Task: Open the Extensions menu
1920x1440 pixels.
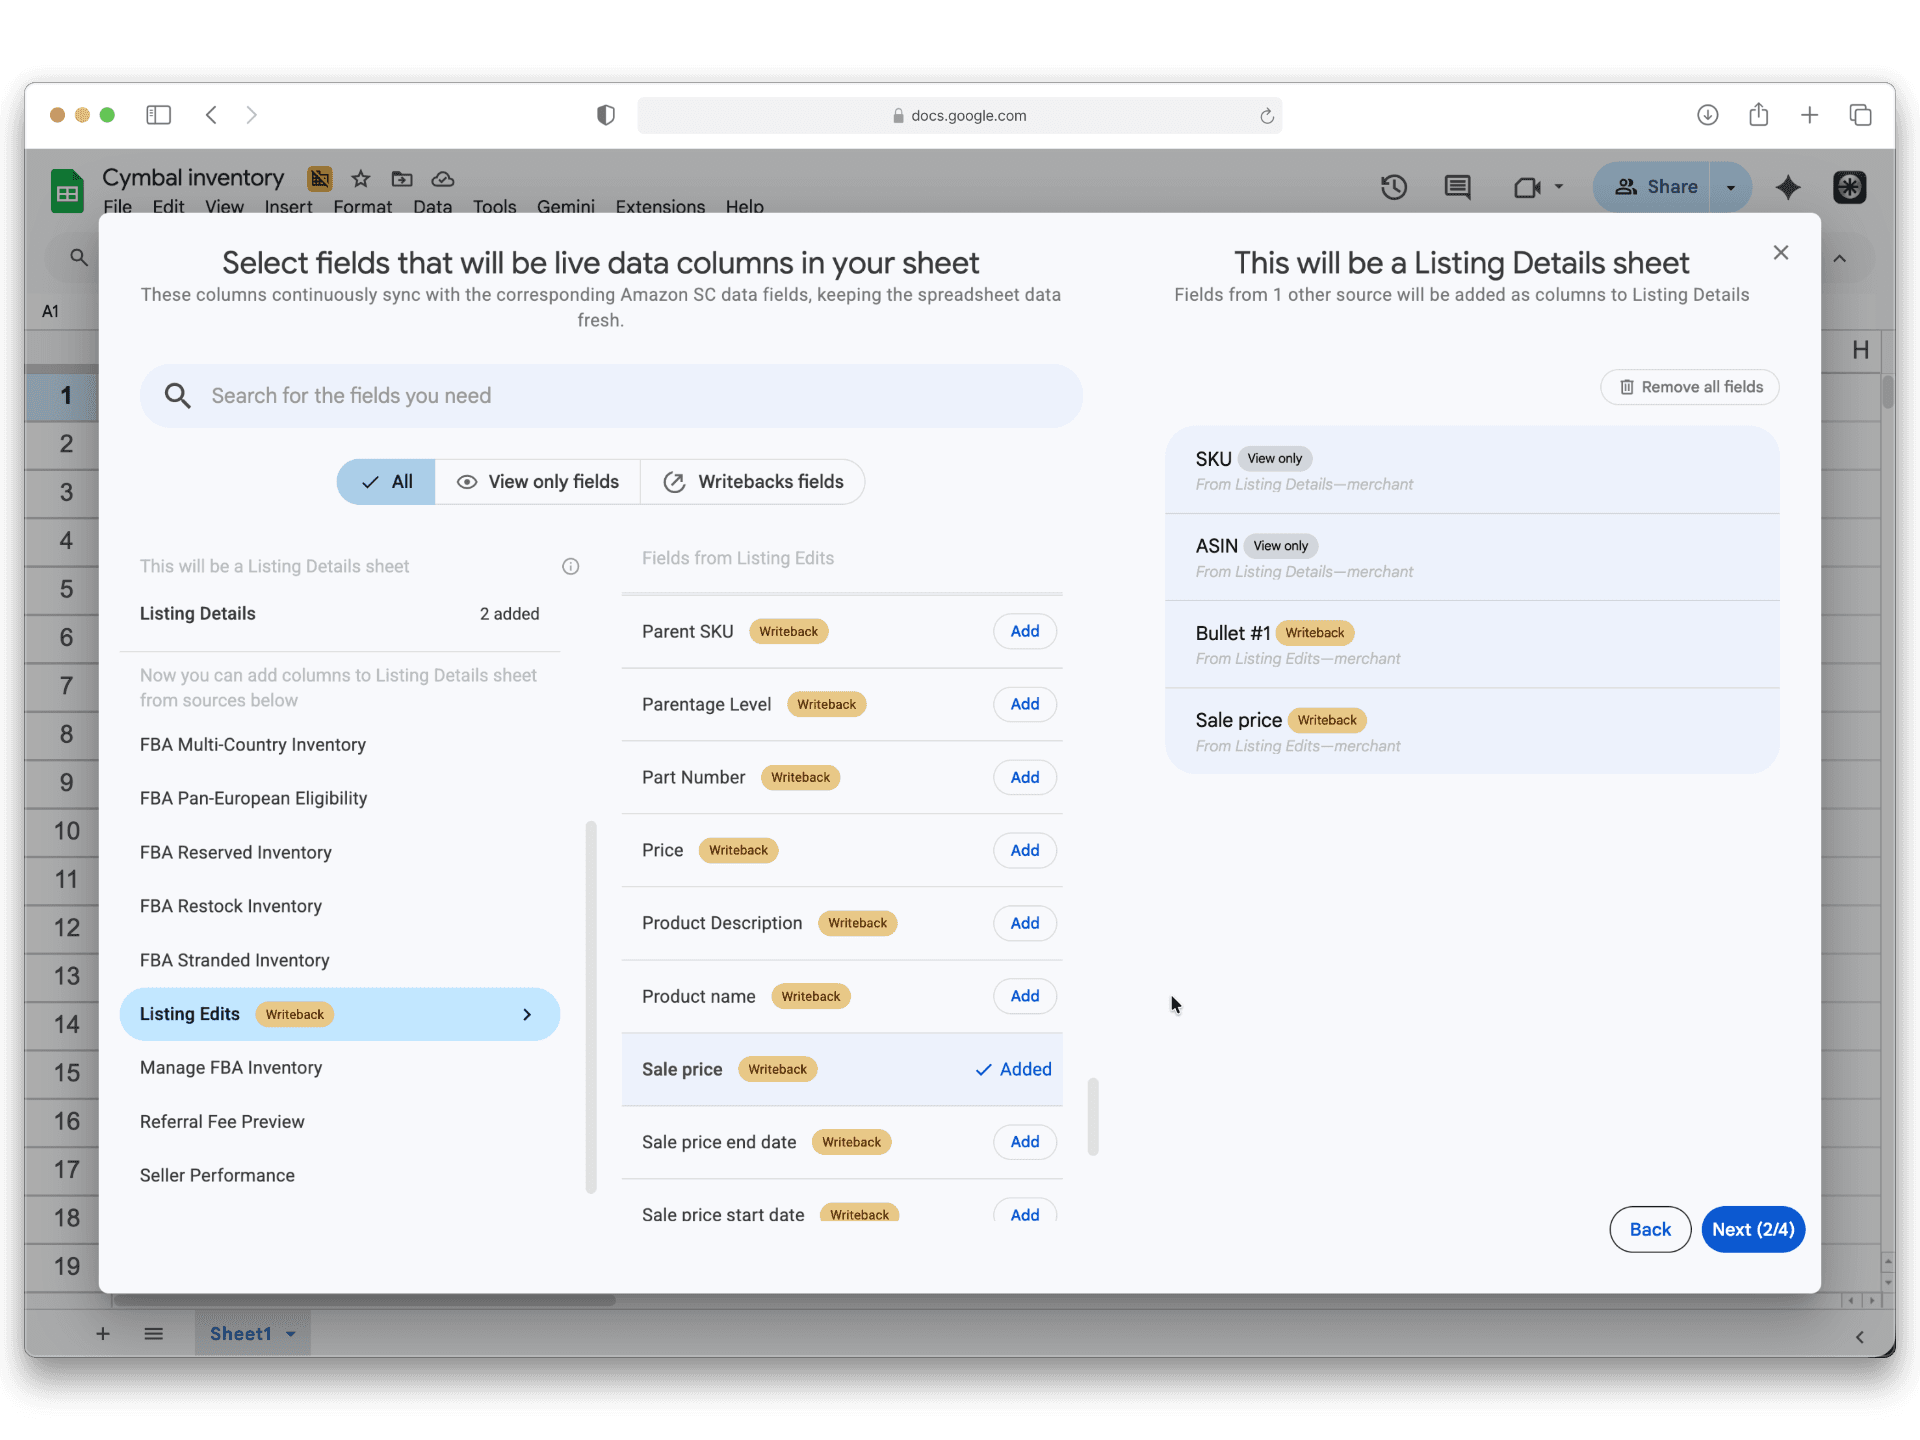Action: [x=660, y=207]
